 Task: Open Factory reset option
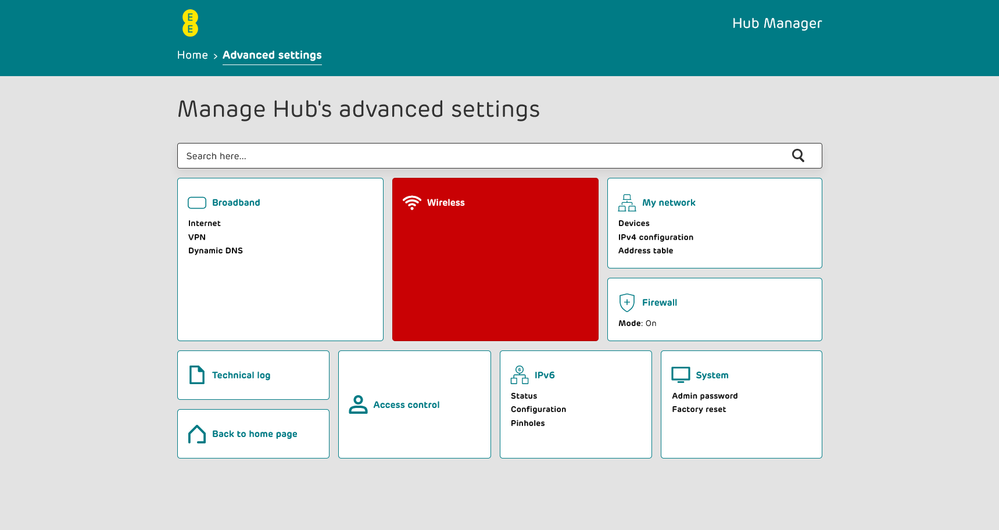point(699,409)
